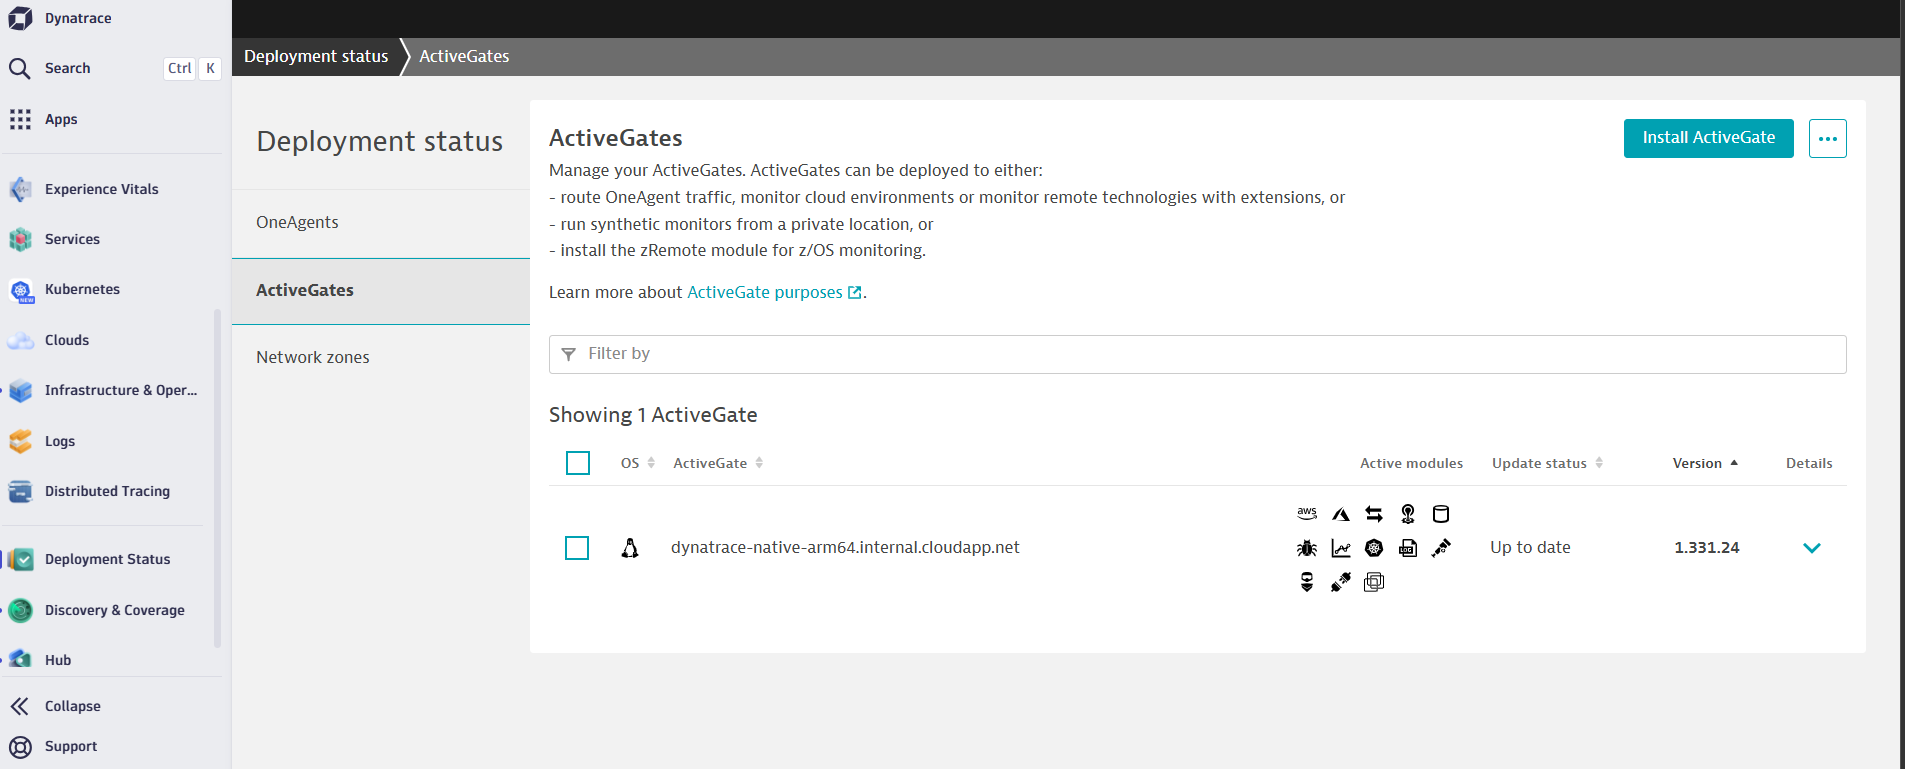This screenshot has width=1905, height=769.
Task: Select the Network zones tab
Action: pos(381,358)
